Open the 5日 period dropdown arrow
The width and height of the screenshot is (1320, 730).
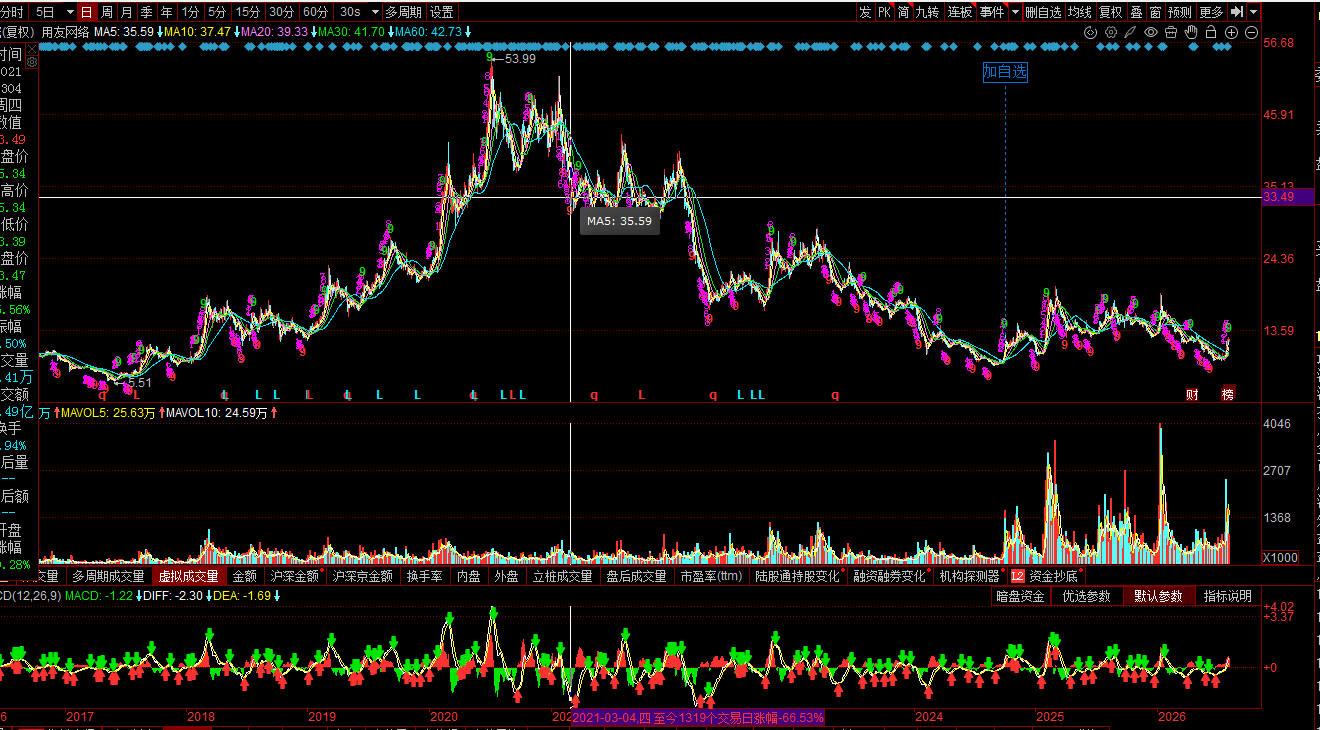[70, 12]
